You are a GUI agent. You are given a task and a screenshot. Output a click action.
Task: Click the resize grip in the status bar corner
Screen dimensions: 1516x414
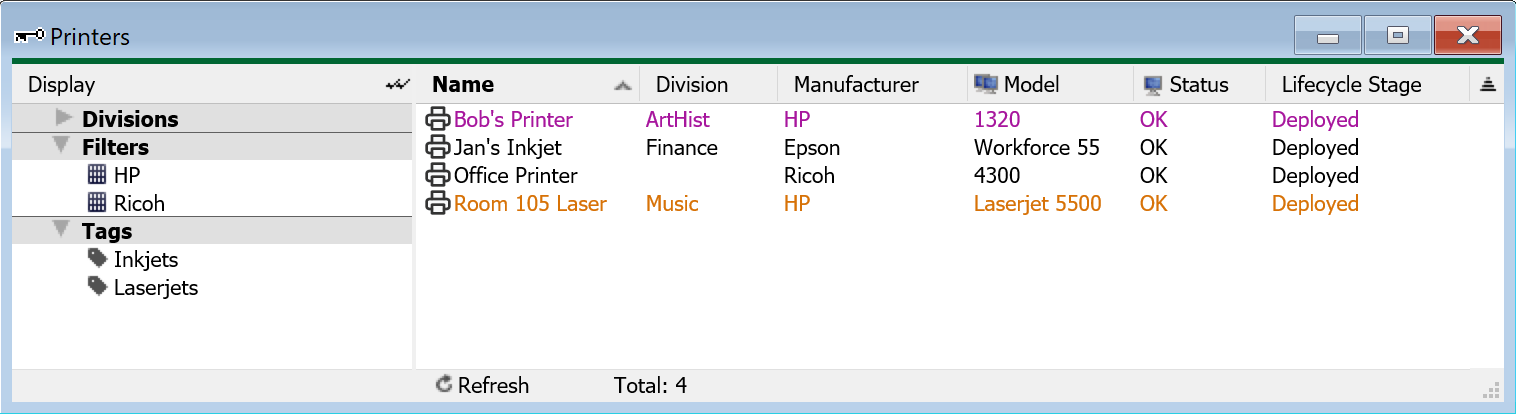coord(1490,390)
